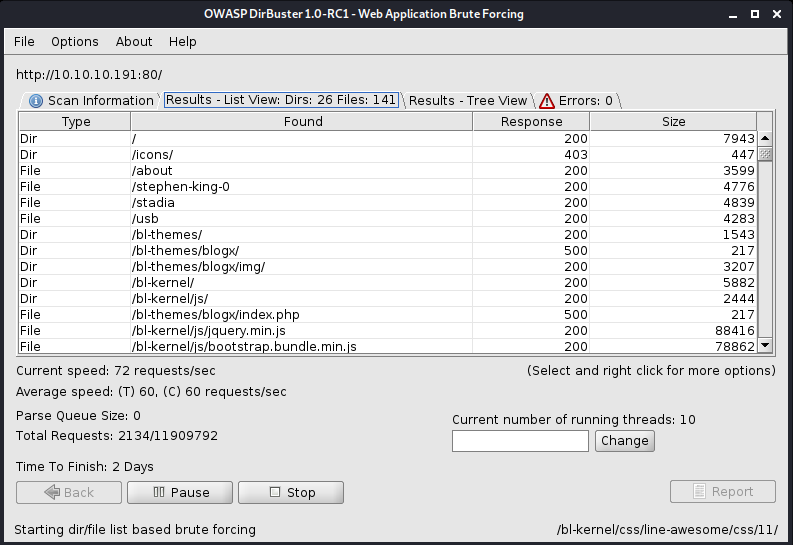The width and height of the screenshot is (793, 545).
Task: Open the About menu
Action: pyautogui.click(x=134, y=41)
